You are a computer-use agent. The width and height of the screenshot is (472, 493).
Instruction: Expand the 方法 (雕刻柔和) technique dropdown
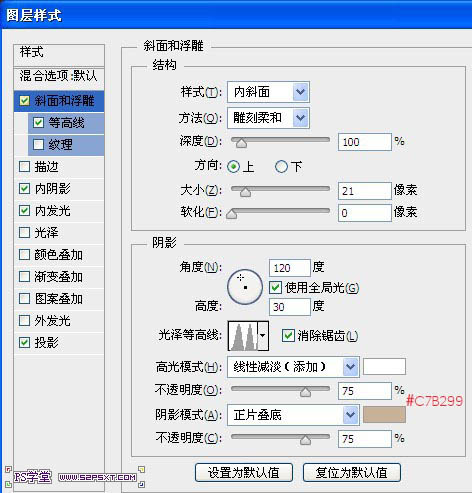[268, 118]
